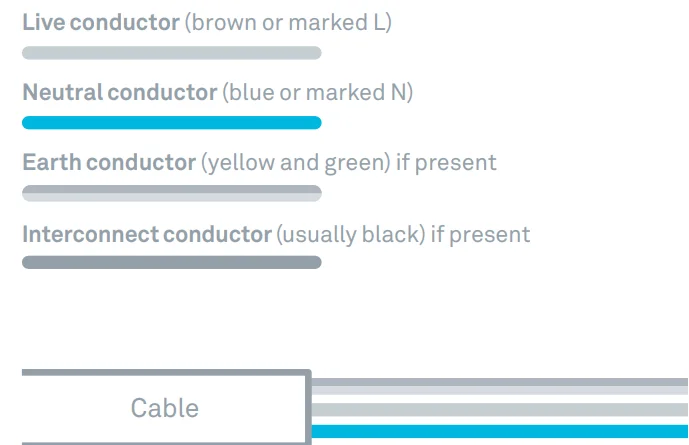Click the bold 'Live conductor' label
689x445 pixels.
click(x=100, y=22)
